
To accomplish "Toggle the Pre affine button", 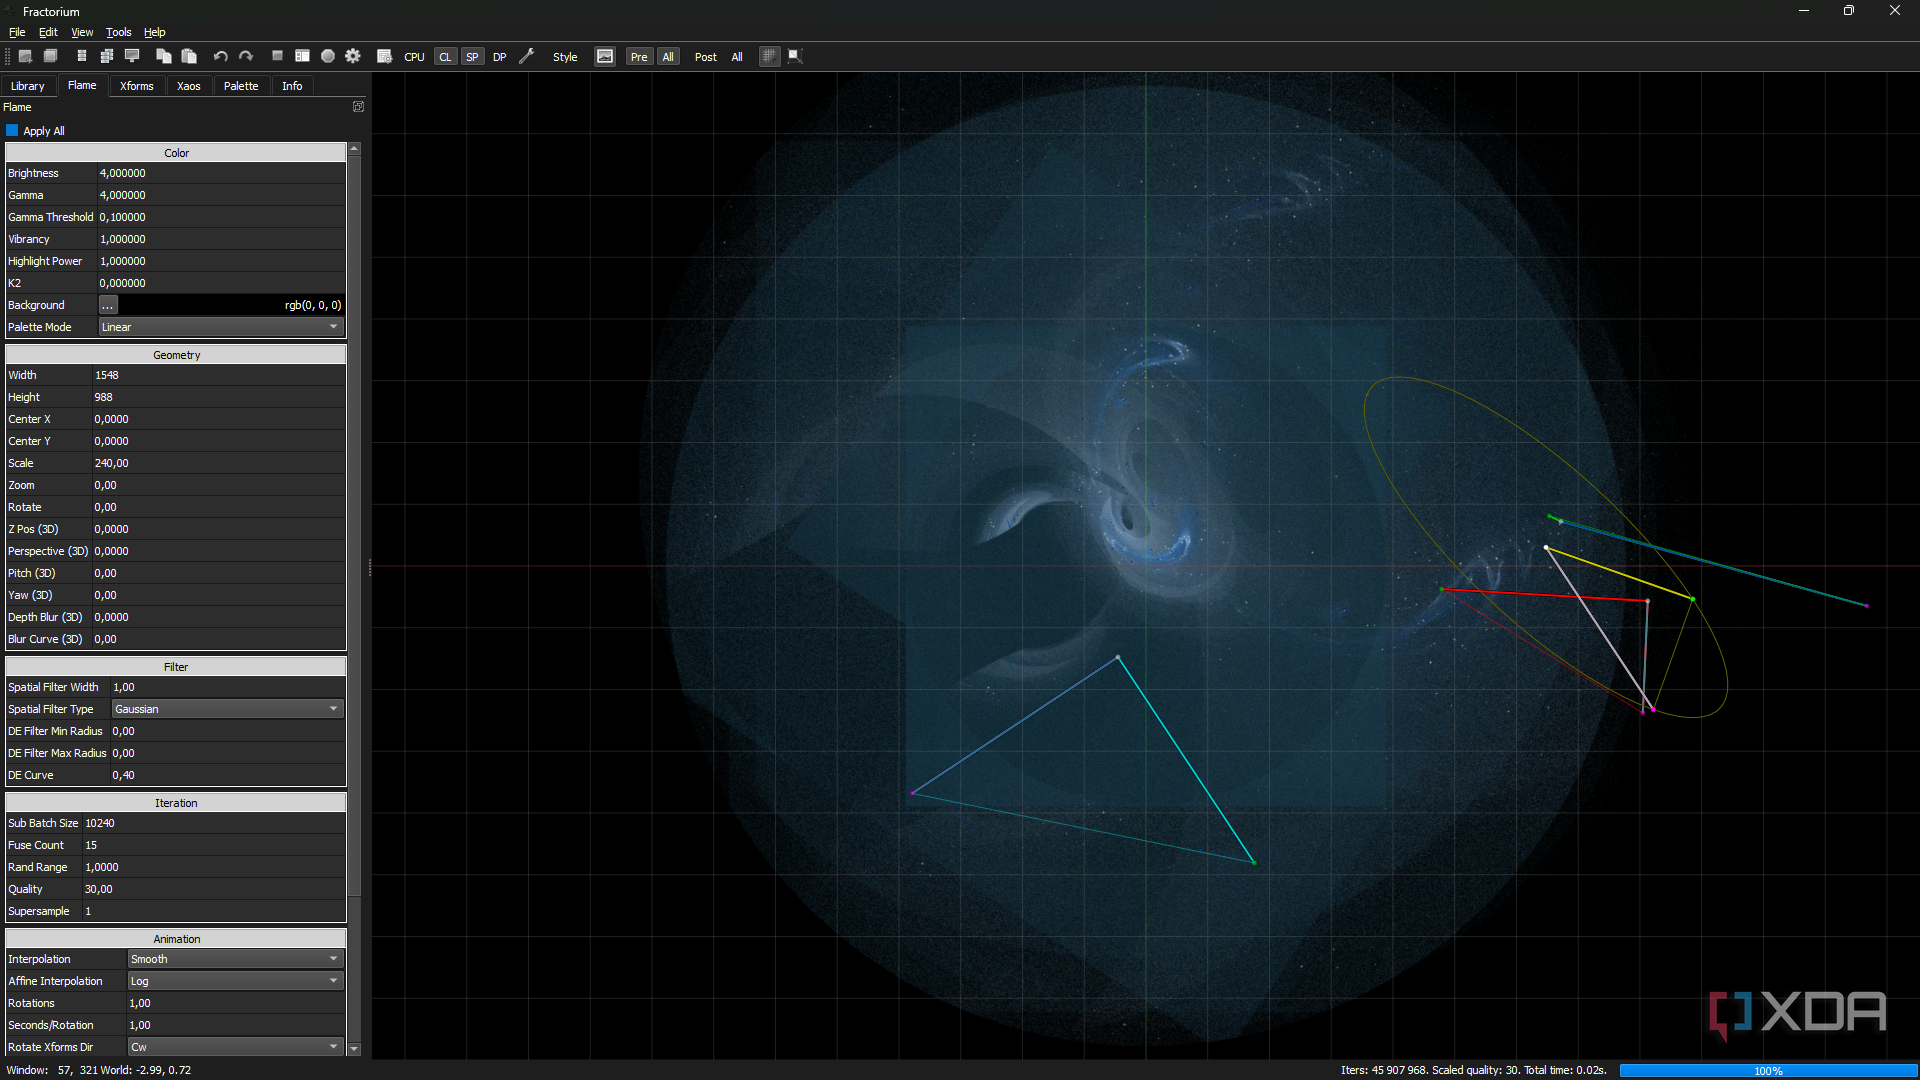I will click(x=639, y=57).
